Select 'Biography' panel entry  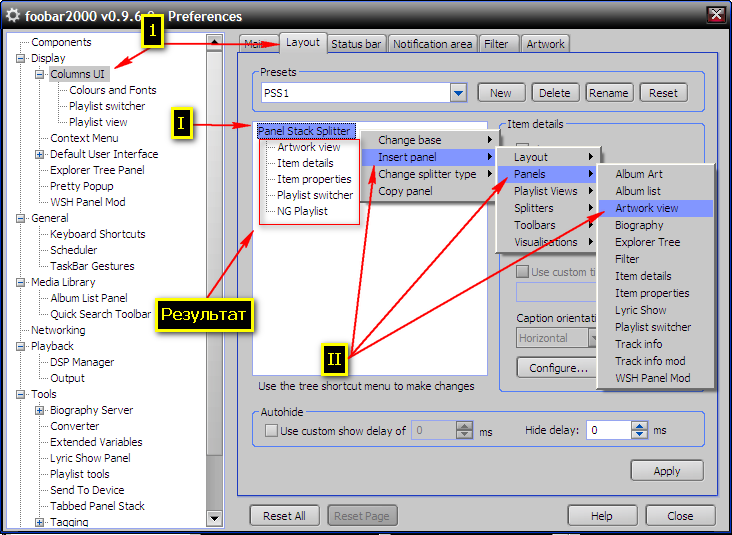click(655, 225)
